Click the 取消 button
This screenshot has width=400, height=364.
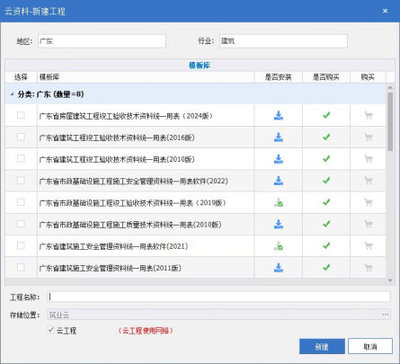(x=370, y=346)
